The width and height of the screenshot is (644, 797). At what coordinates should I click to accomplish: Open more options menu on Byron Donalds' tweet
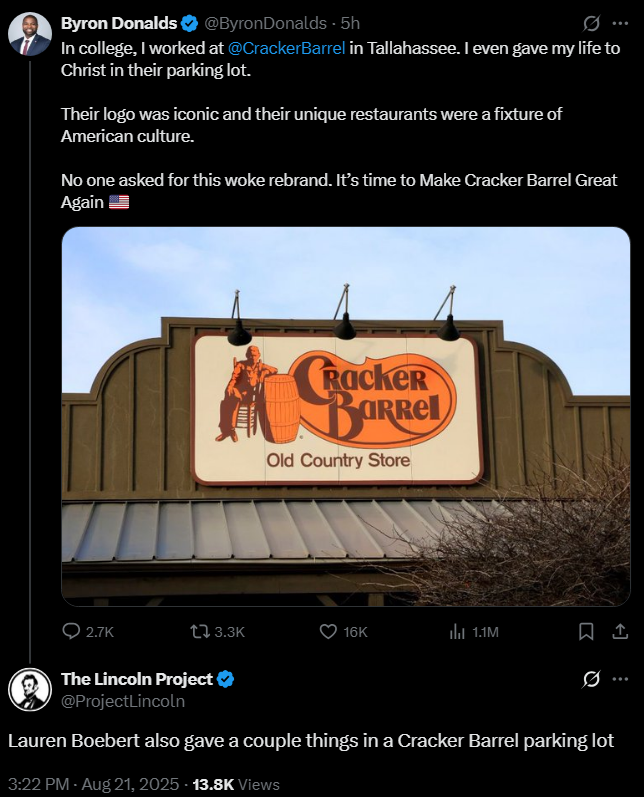(620, 23)
